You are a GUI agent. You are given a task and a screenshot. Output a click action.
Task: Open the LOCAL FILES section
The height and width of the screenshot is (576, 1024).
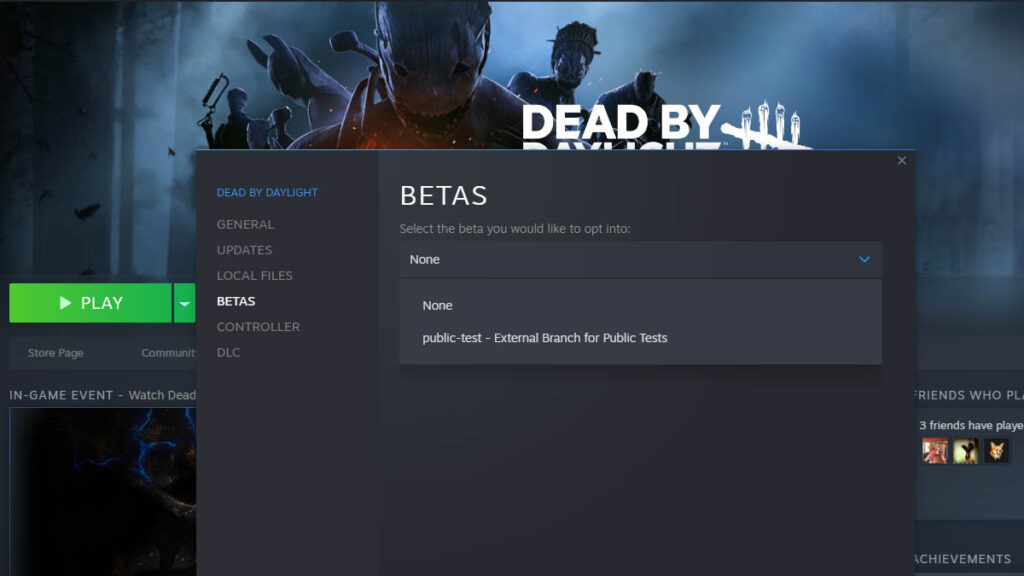click(255, 276)
